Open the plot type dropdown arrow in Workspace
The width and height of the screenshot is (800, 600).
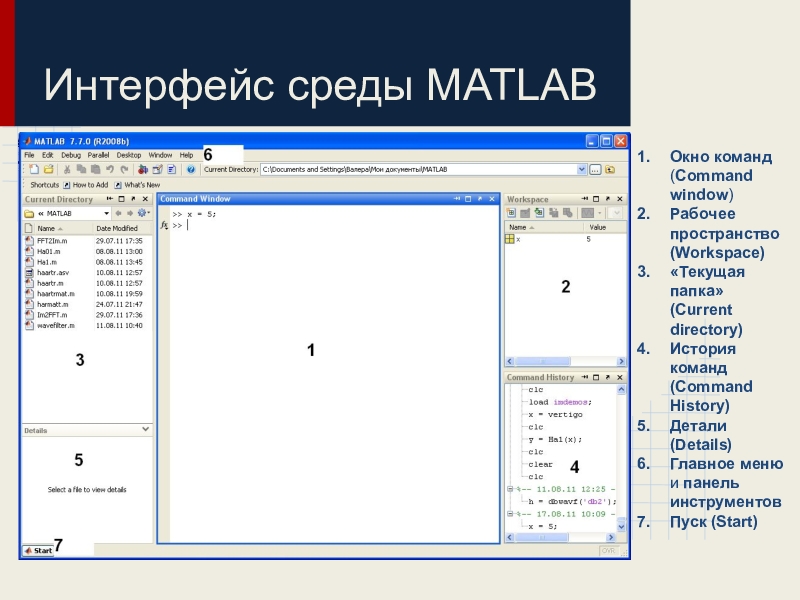(600, 213)
